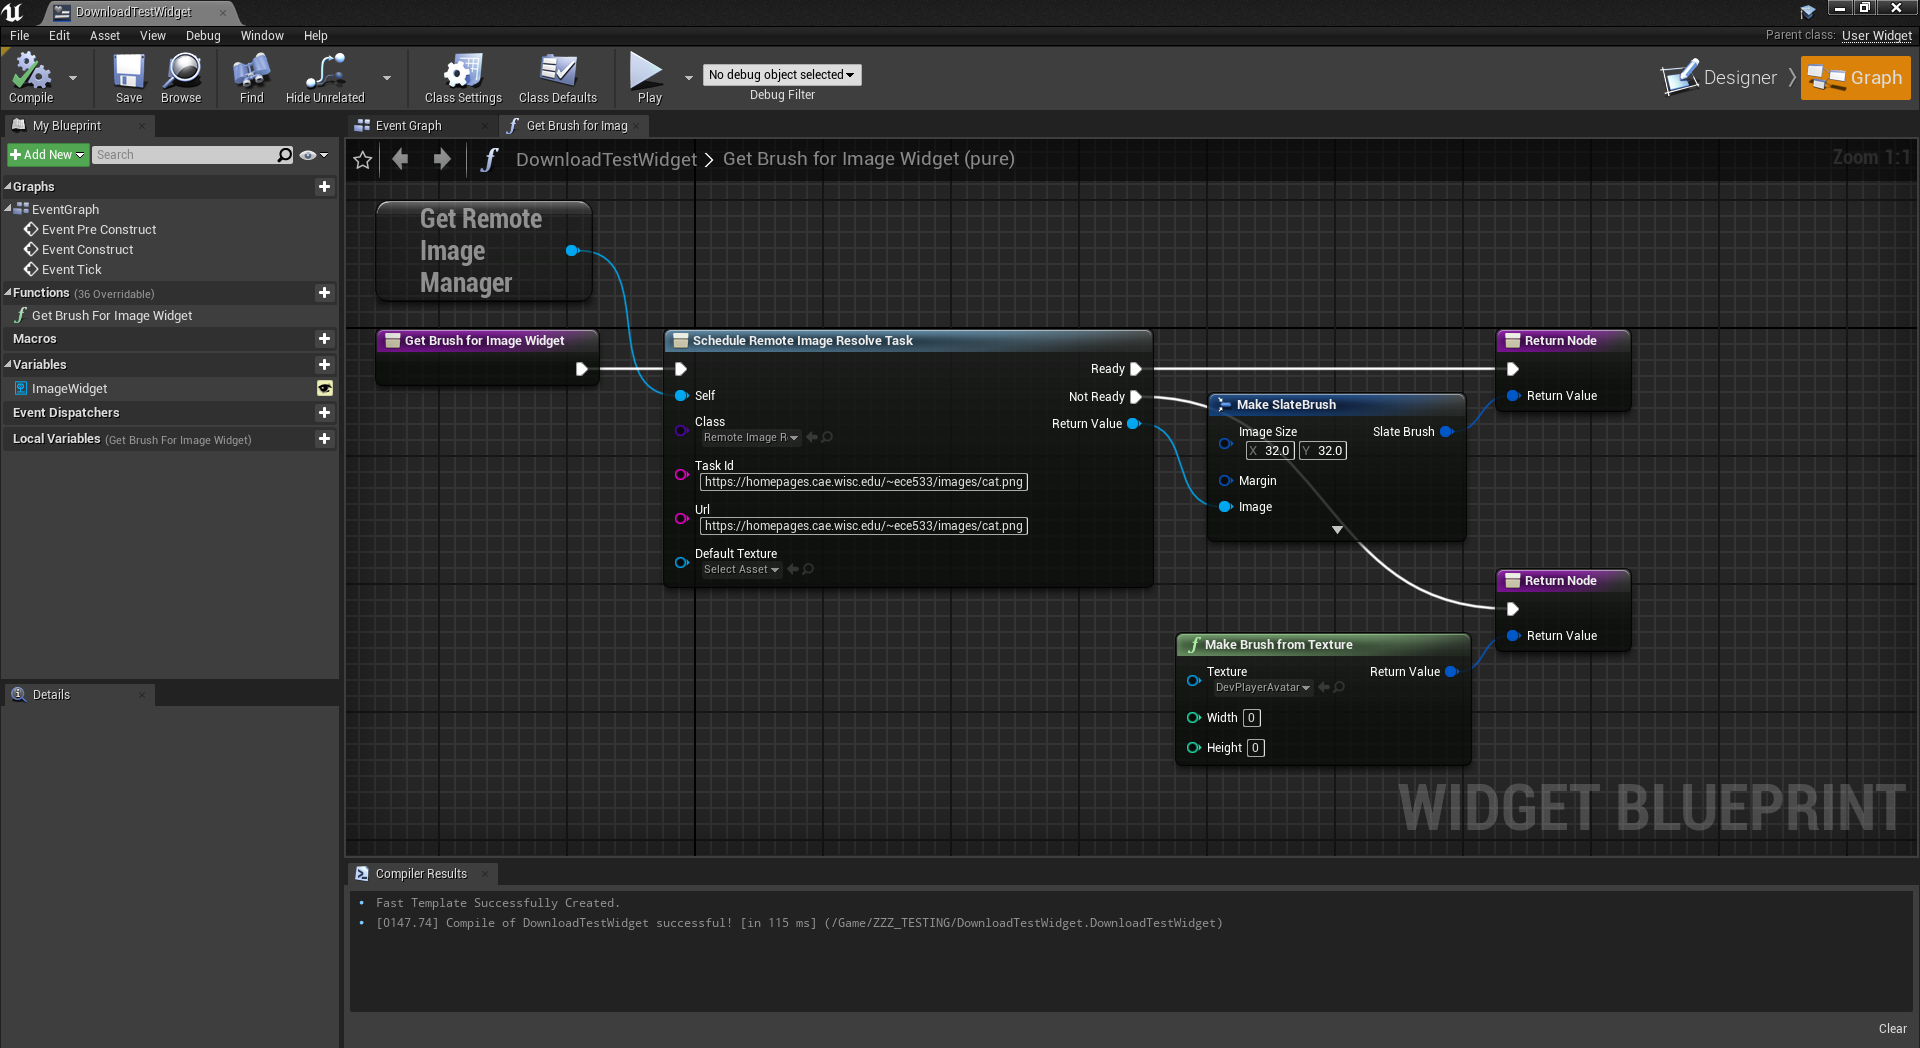Click the Task Id text field
Viewport: 1920px width, 1048px height.
[864, 482]
